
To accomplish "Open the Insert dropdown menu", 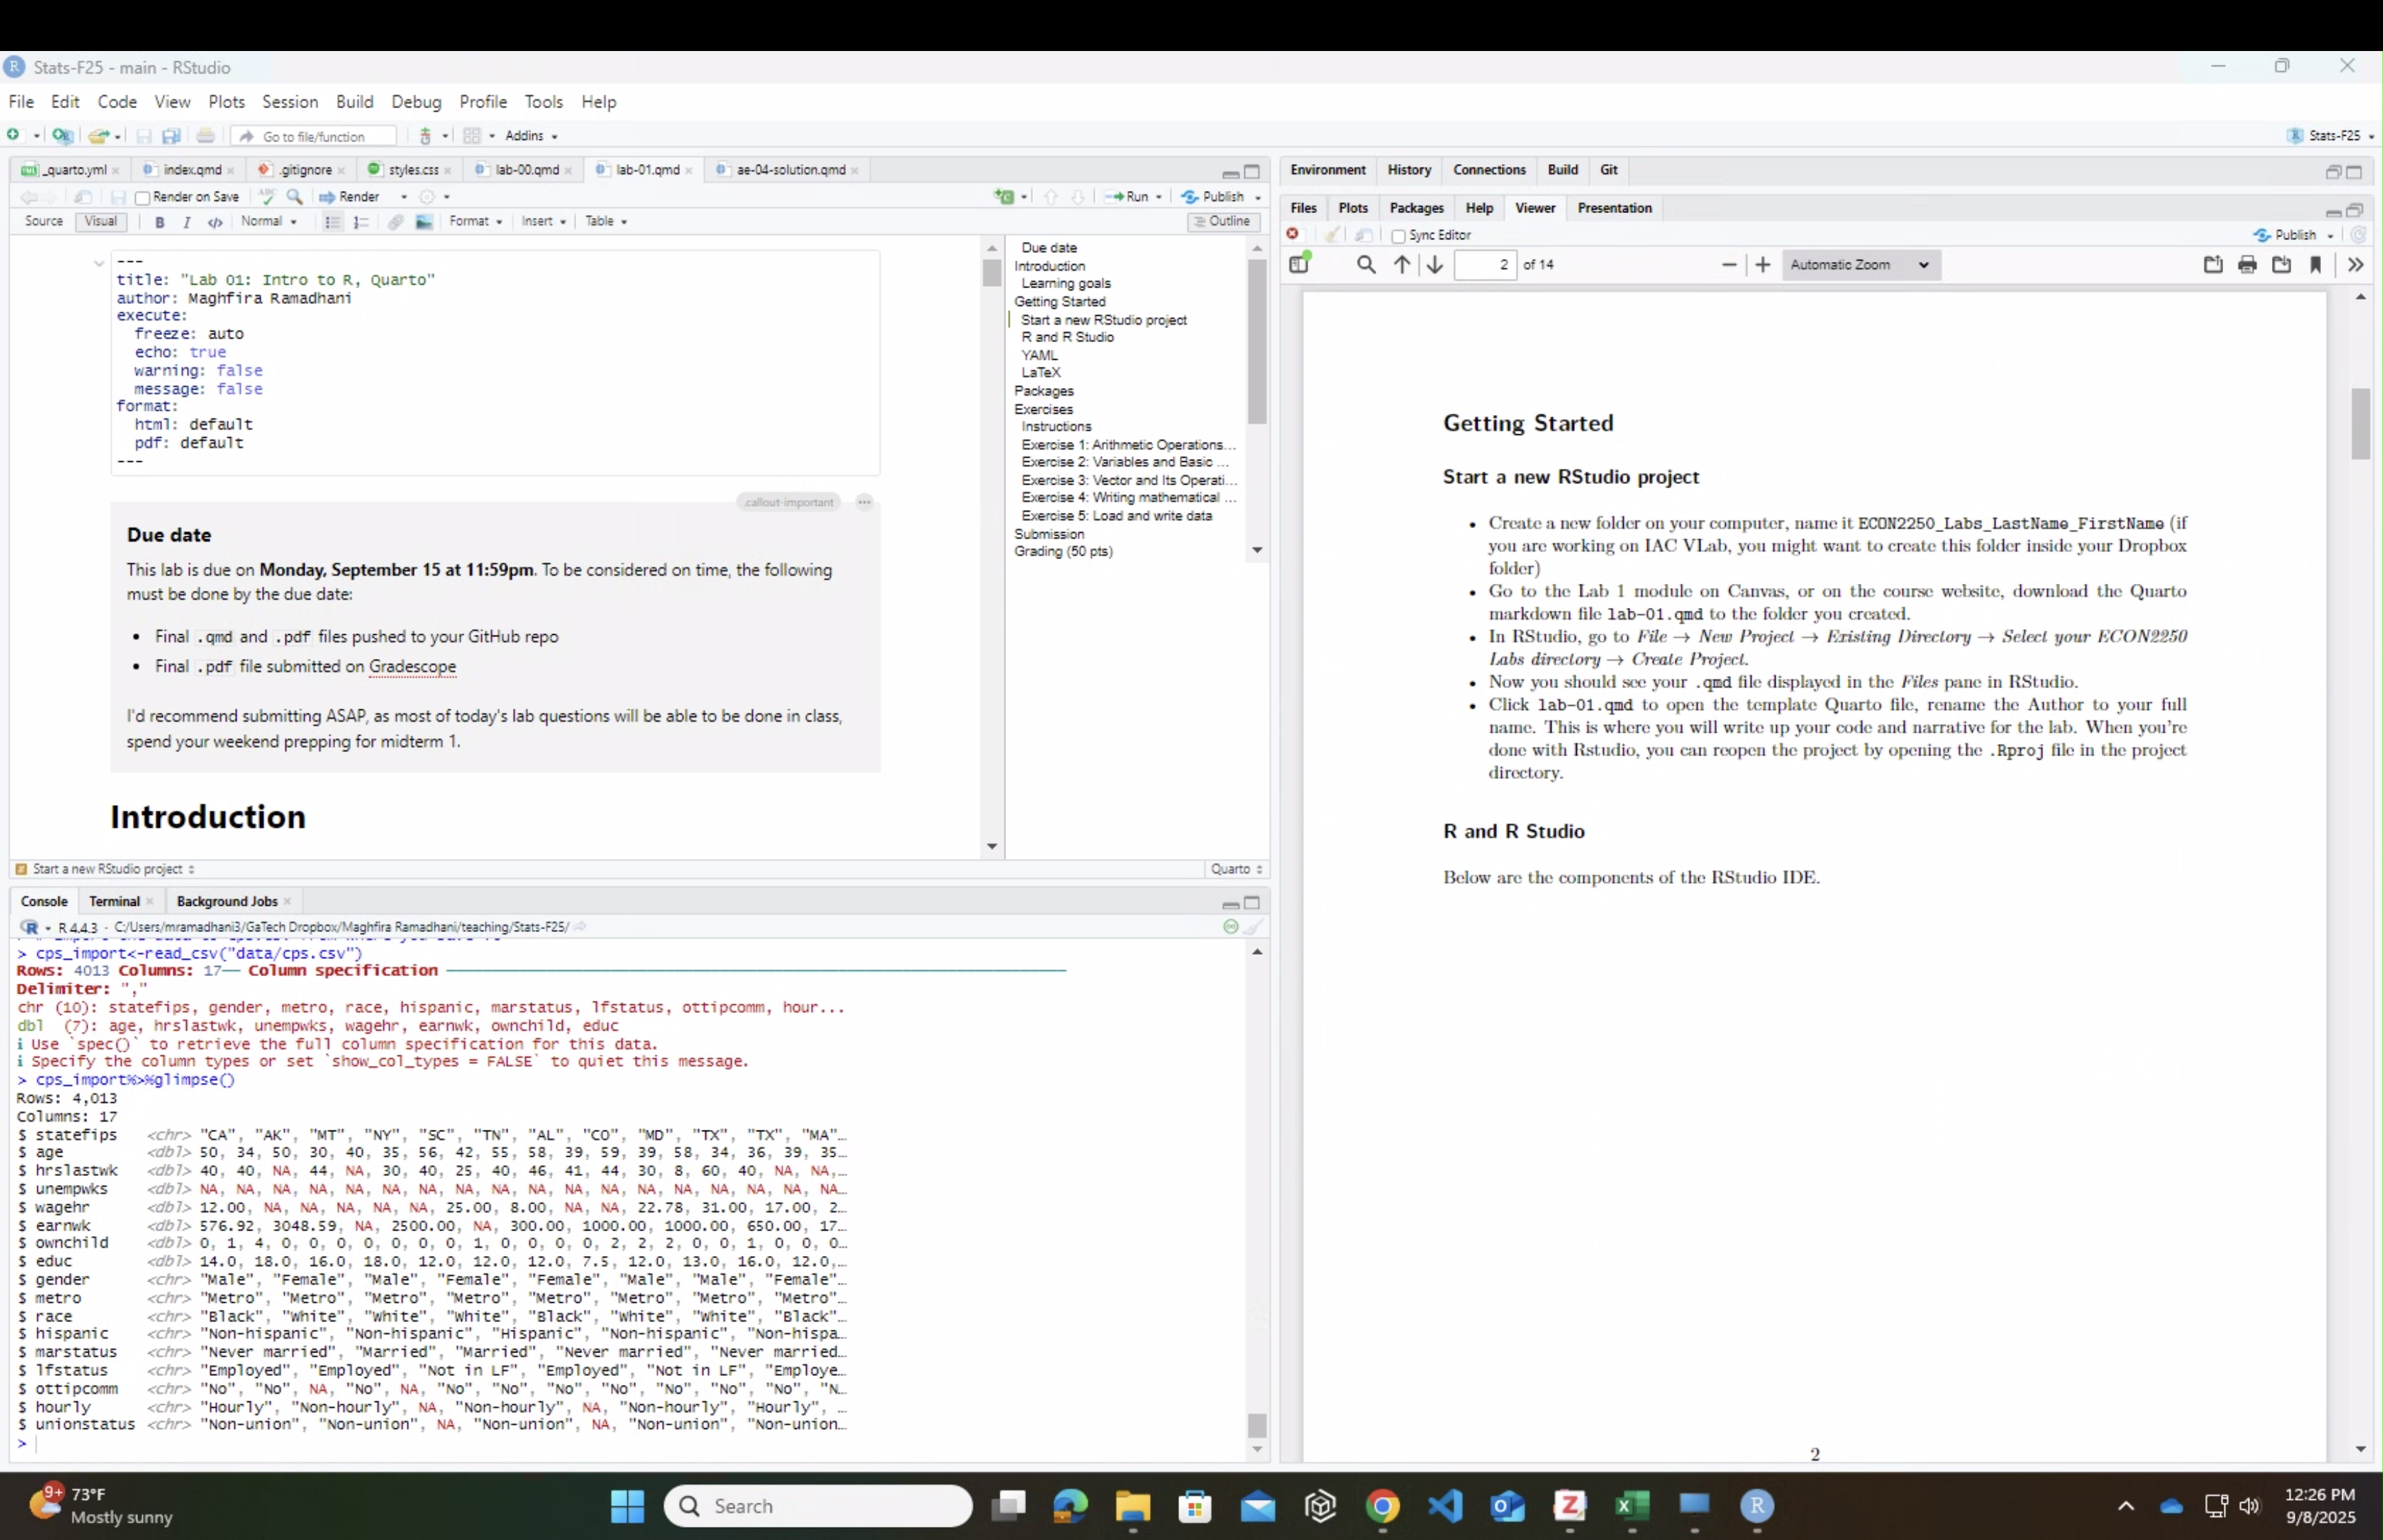I will (543, 221).
